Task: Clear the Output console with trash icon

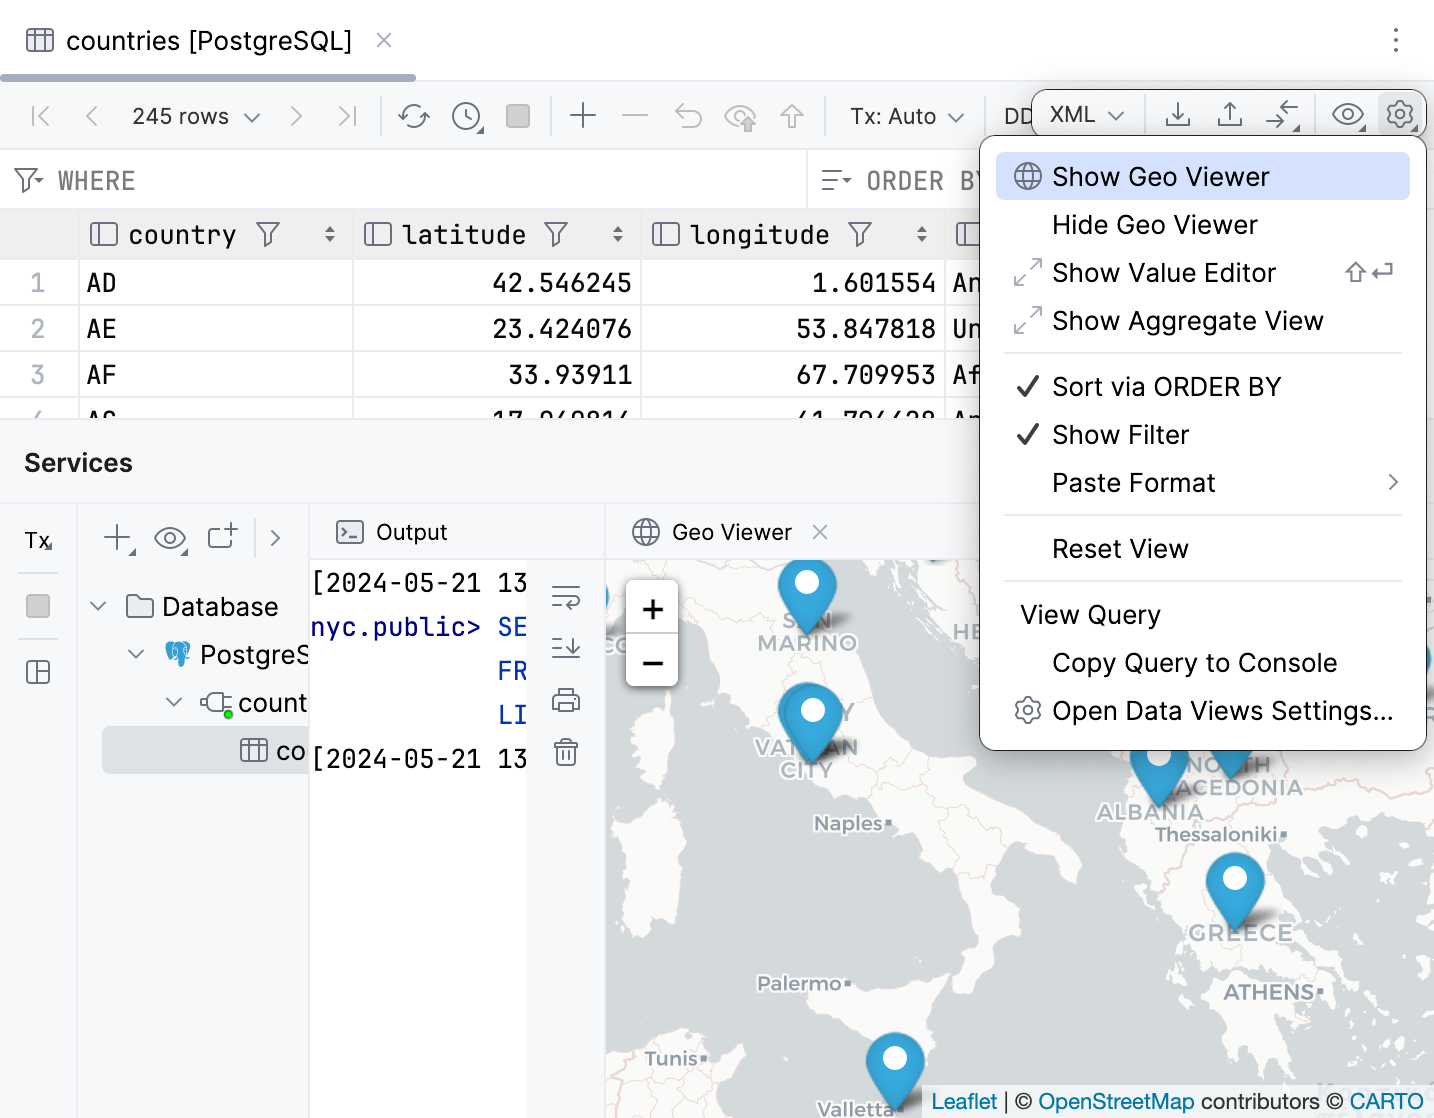Action: tap(566, 753)
